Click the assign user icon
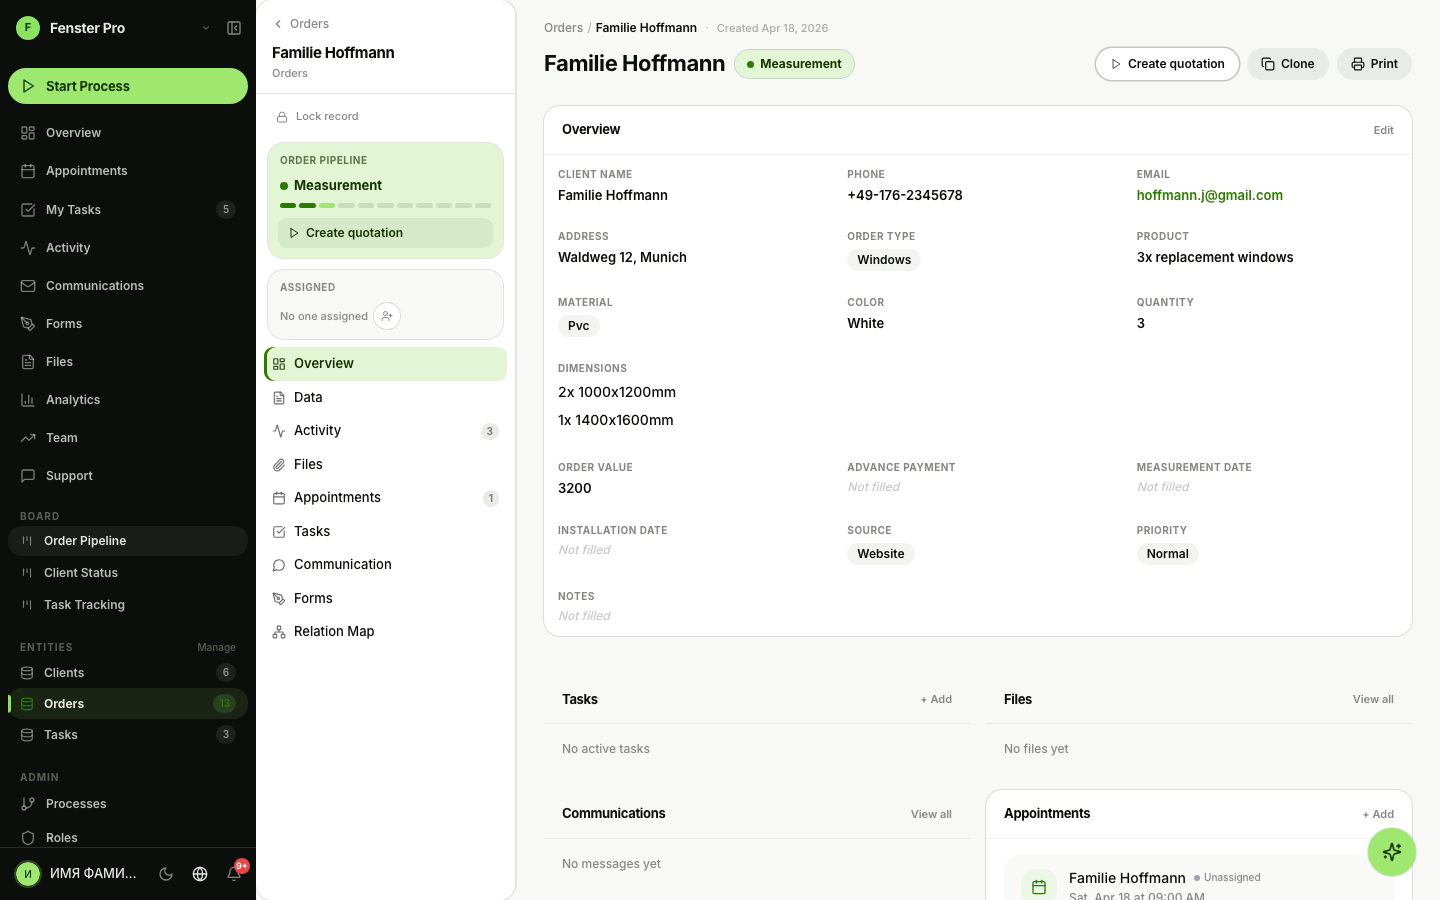Image resolution: width=1440 pixels, height=900 pixels. 387,316
